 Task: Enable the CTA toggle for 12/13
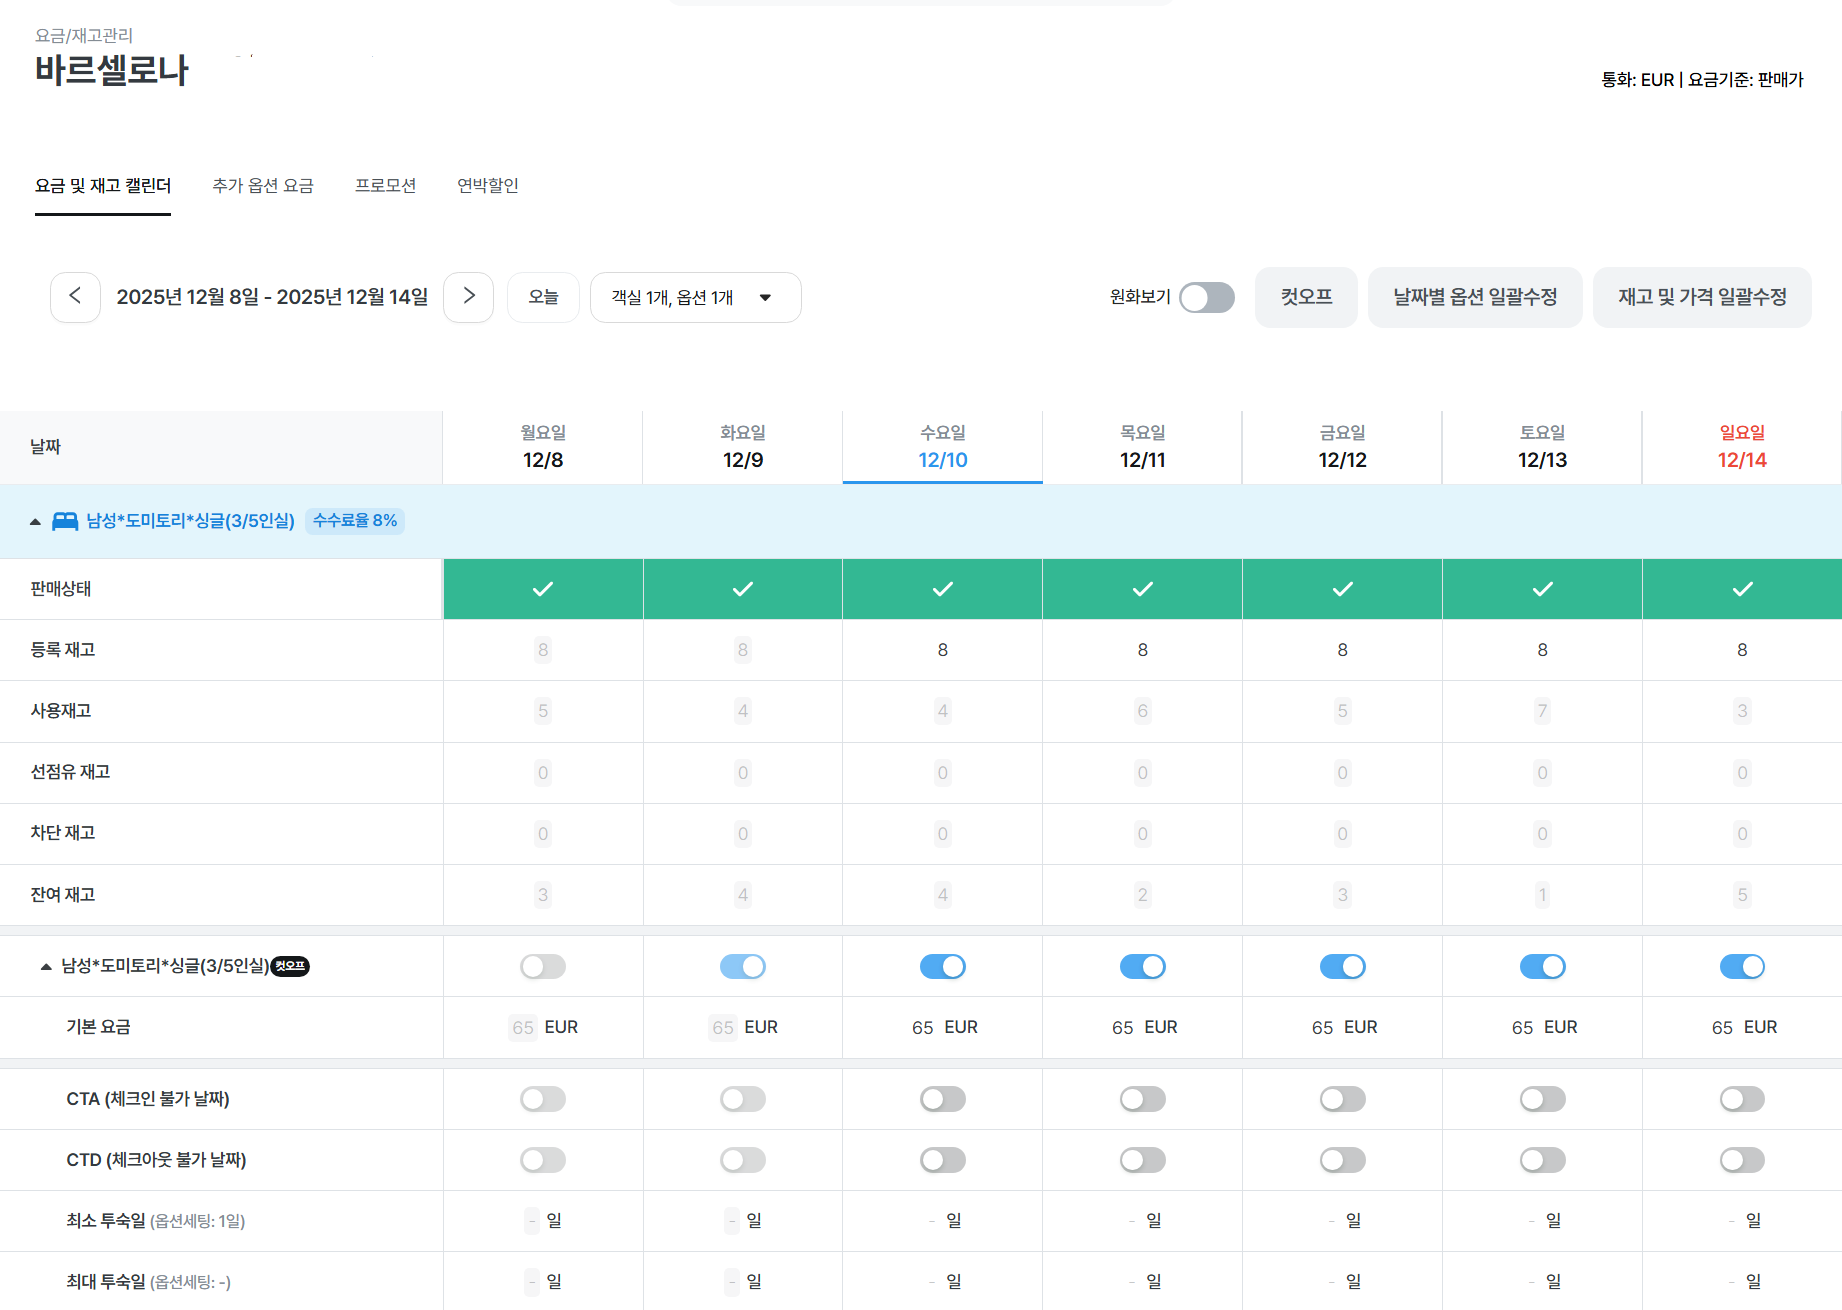(1542, 1099)
